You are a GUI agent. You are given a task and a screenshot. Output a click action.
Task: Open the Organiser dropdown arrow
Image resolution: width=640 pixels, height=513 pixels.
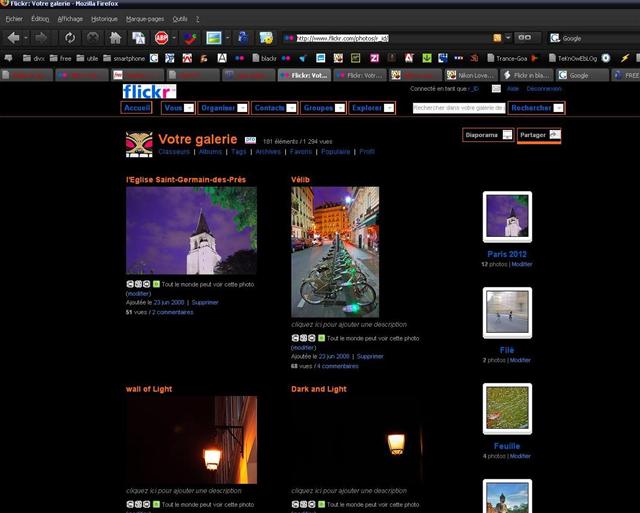click(242, 108)
